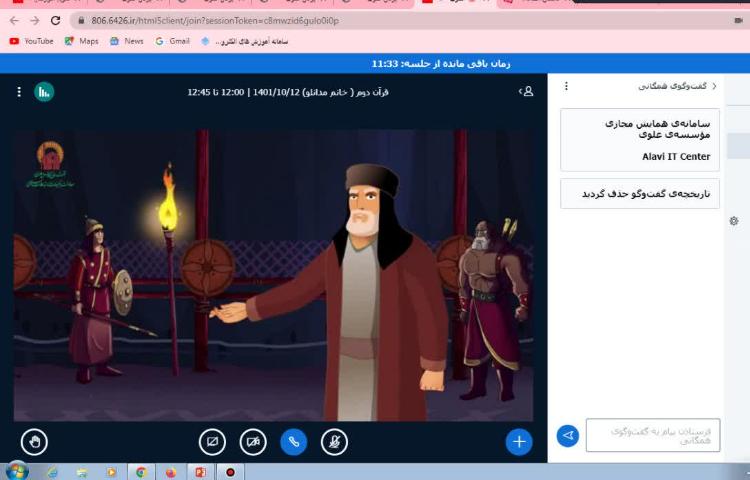The height and width of the screenshot is (480, 750).
Task: Click settings gear on right edge
Action: click(x=734, y=221)
